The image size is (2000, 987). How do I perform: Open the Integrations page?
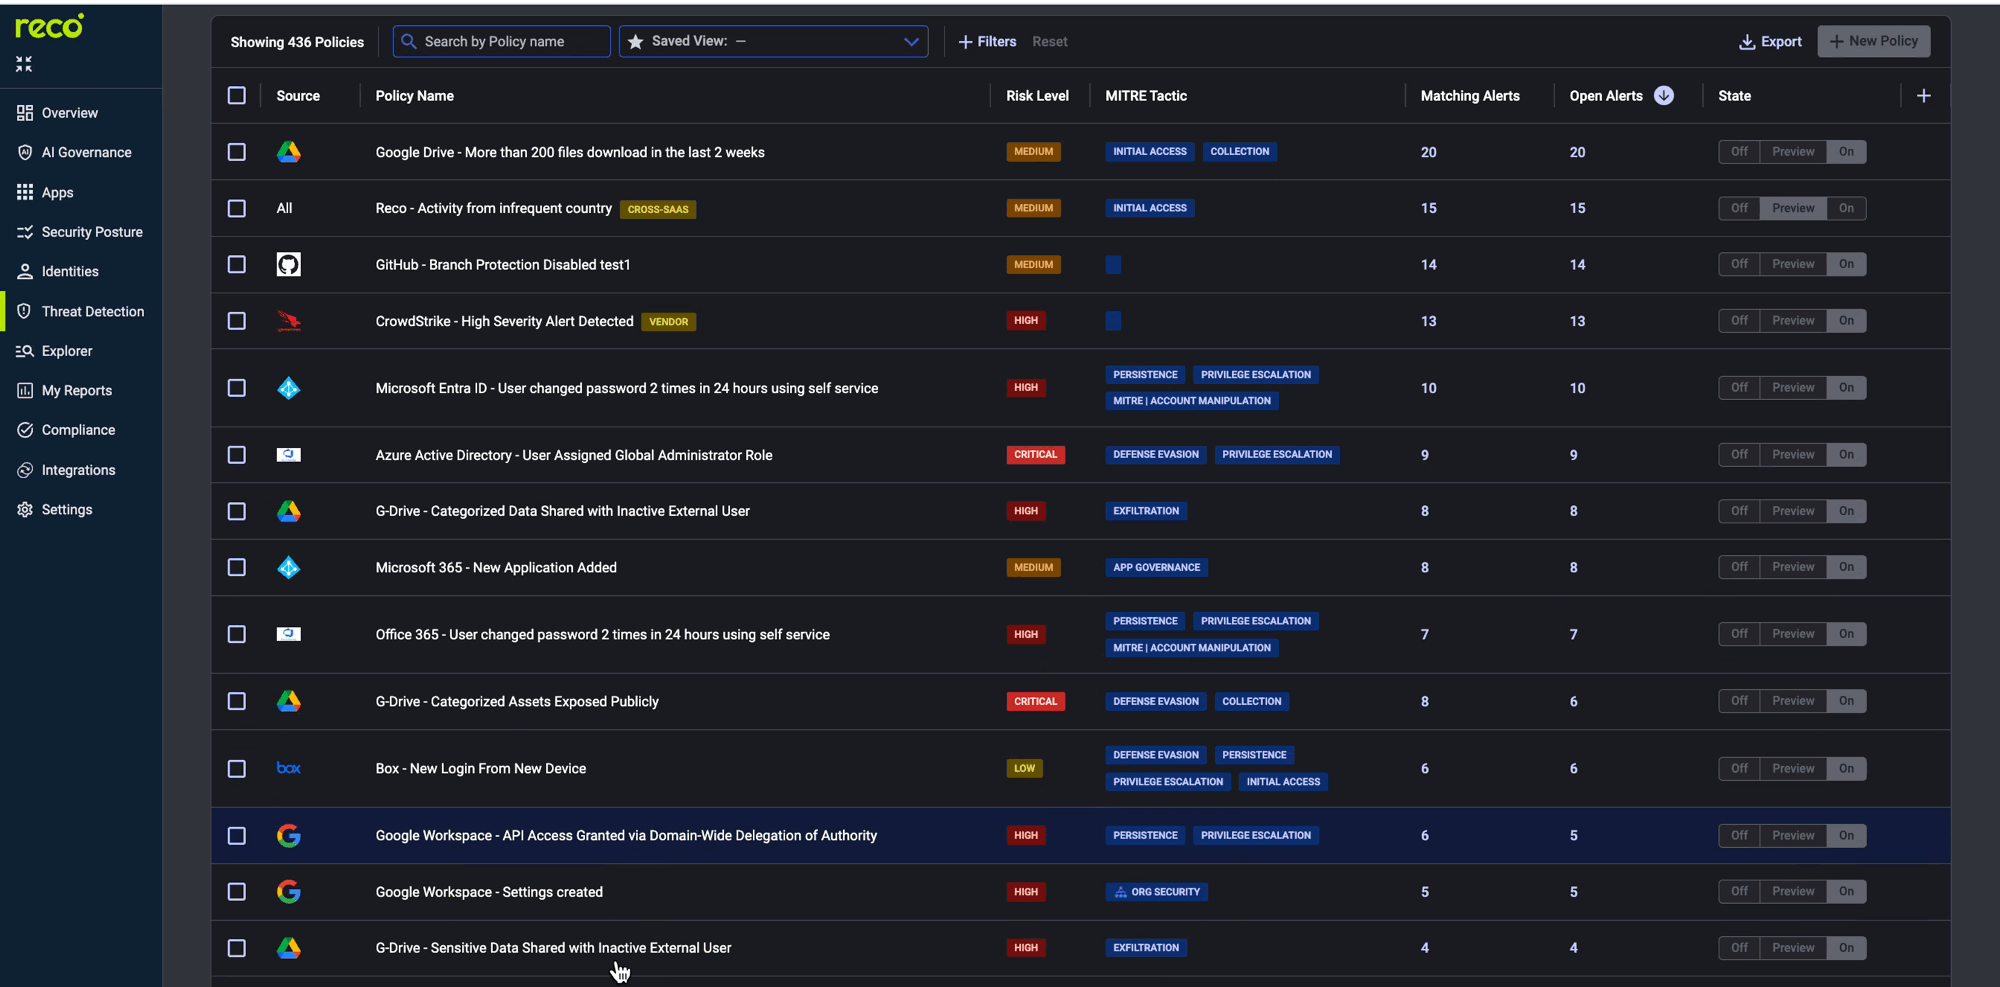(x=78, y=469)
